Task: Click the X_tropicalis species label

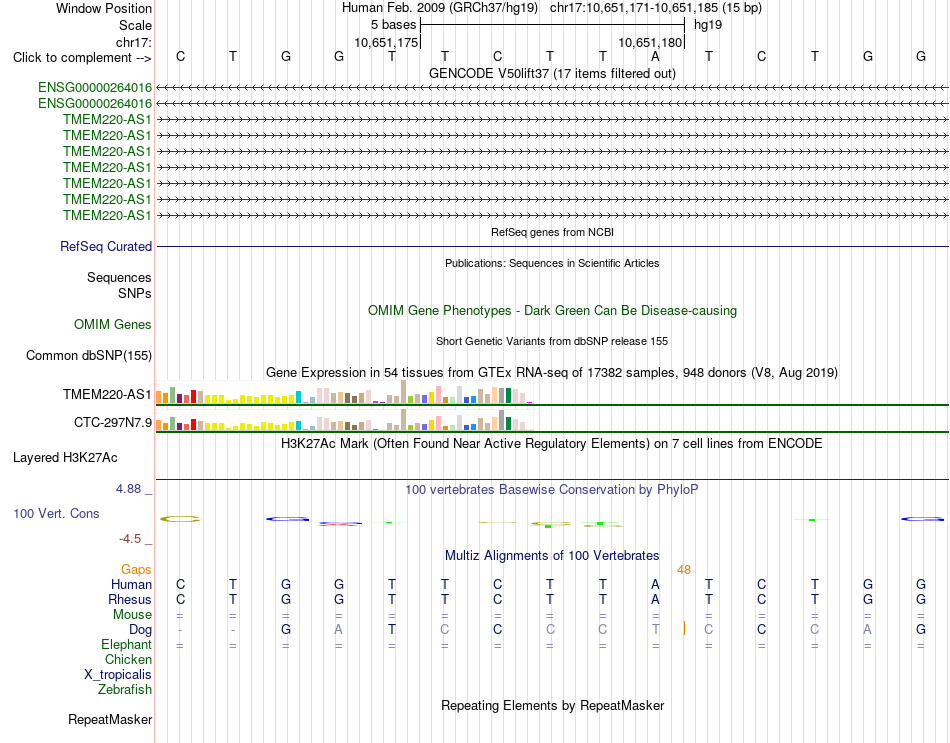Action: coord(118,675)
